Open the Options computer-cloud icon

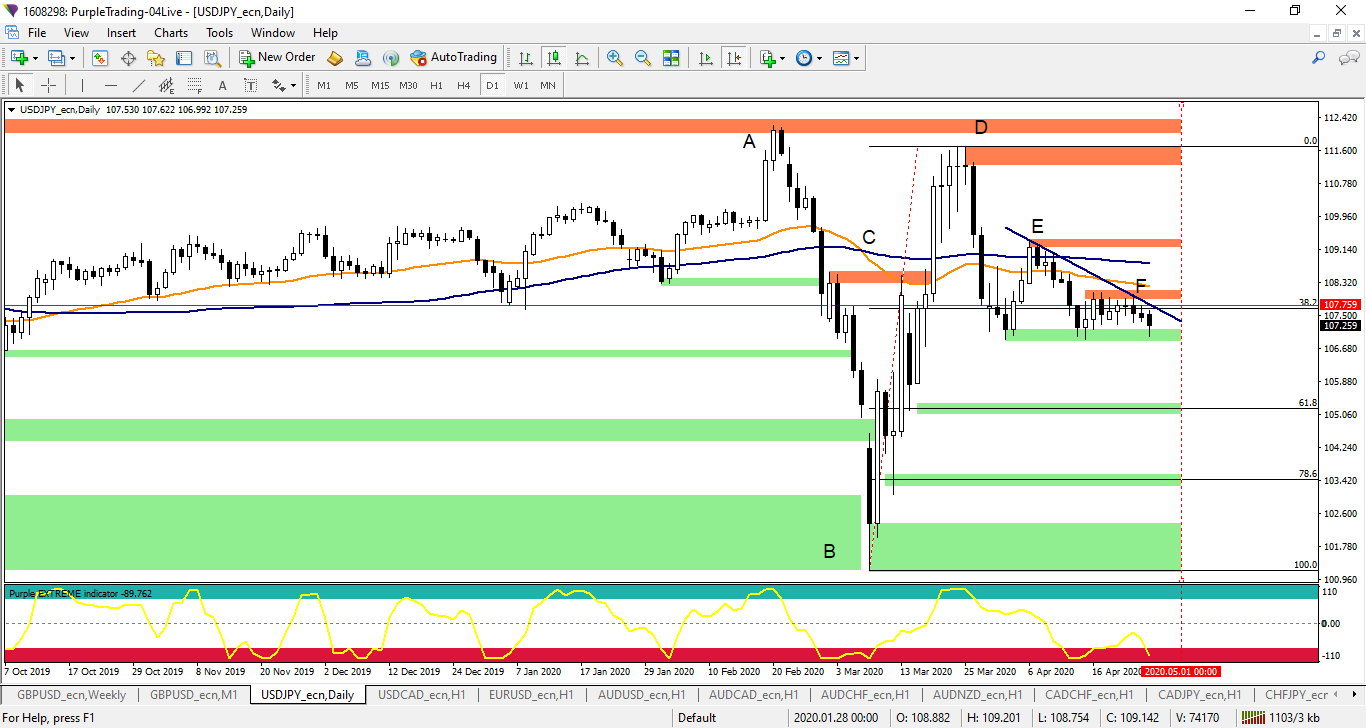363,58
